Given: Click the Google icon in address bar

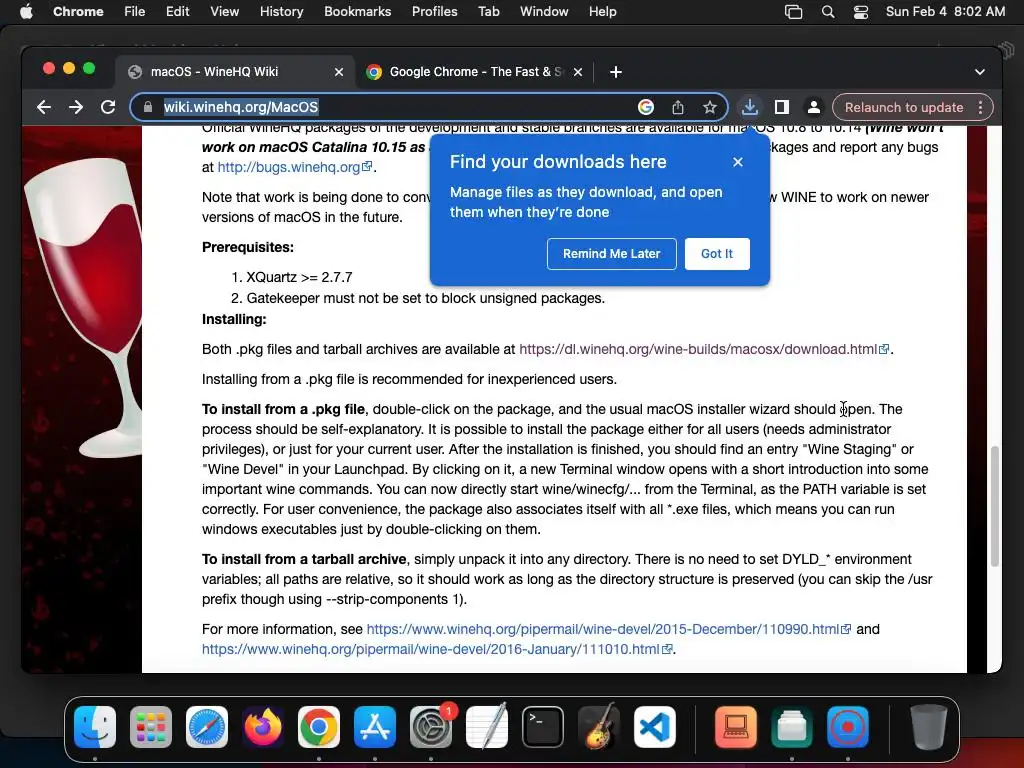Looking at the screenshot, I should coord(645,107).
